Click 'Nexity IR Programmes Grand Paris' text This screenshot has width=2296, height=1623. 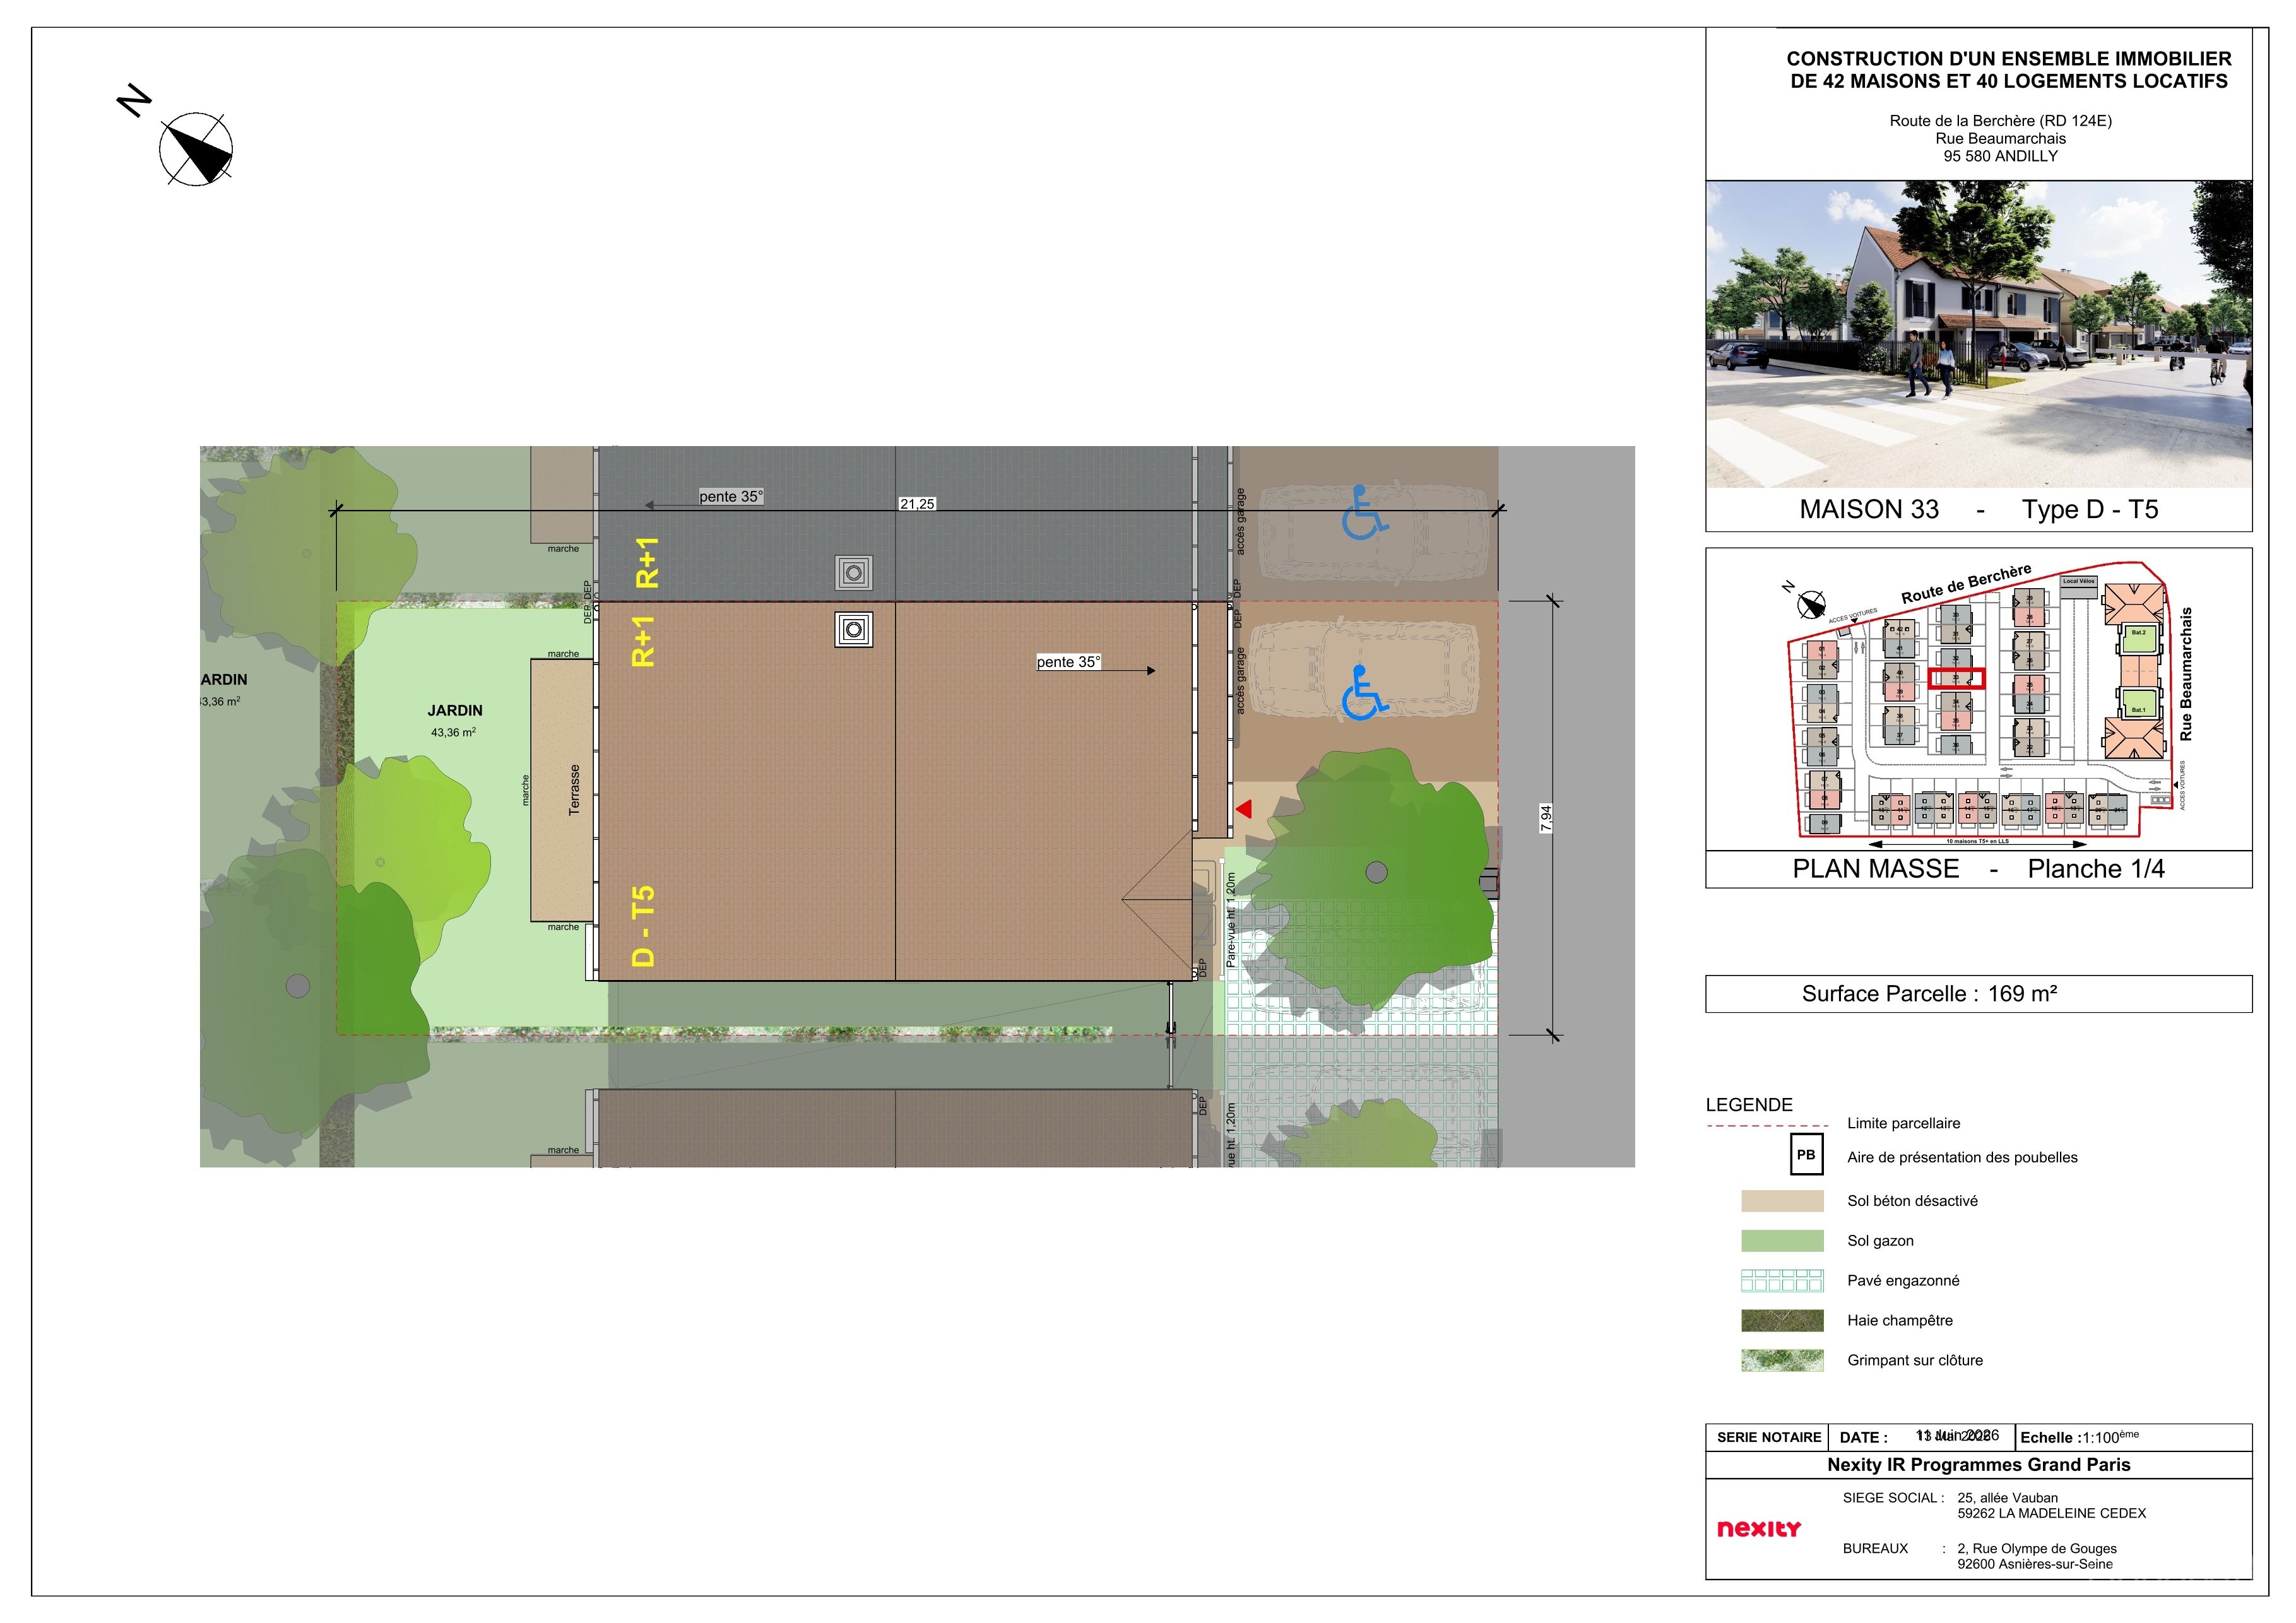click(x=1979, y=1465)
